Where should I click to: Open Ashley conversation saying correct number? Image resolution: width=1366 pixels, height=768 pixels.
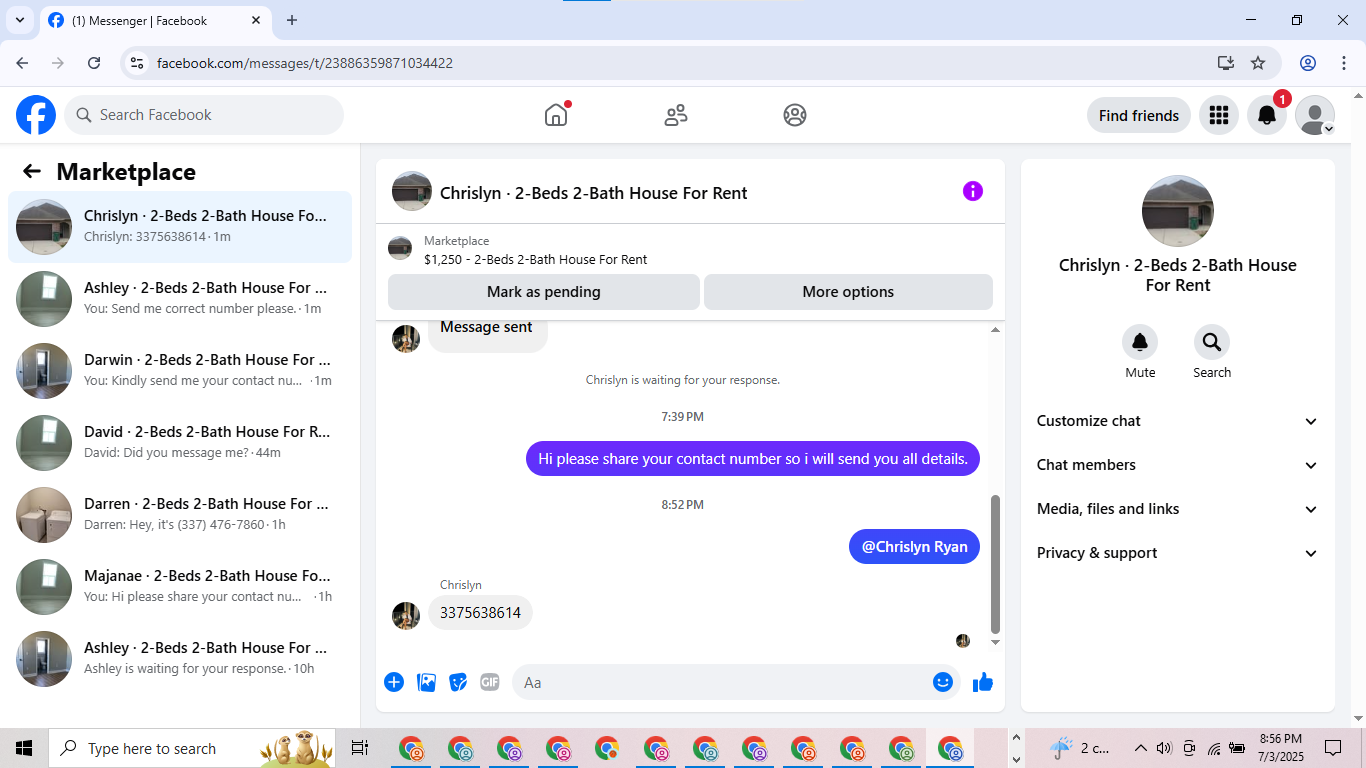(x=180, y=299)
